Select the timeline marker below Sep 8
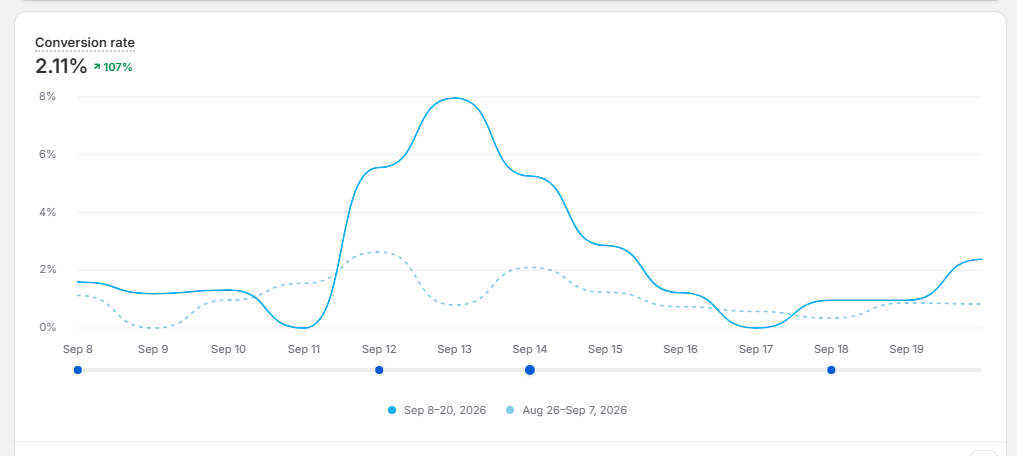This screenshot has width=1017, height=456. (78, 370)
